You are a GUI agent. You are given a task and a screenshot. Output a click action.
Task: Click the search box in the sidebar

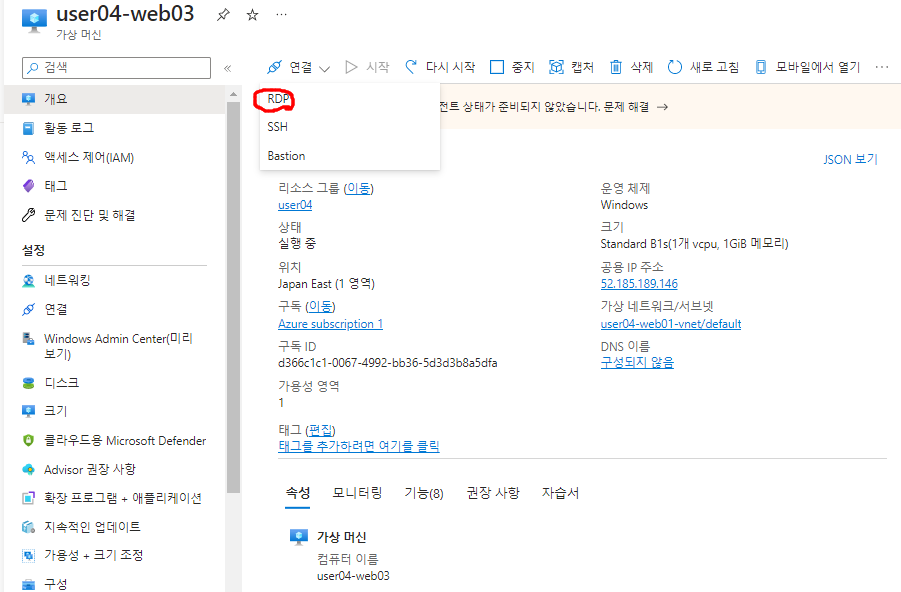click(116, 68)
